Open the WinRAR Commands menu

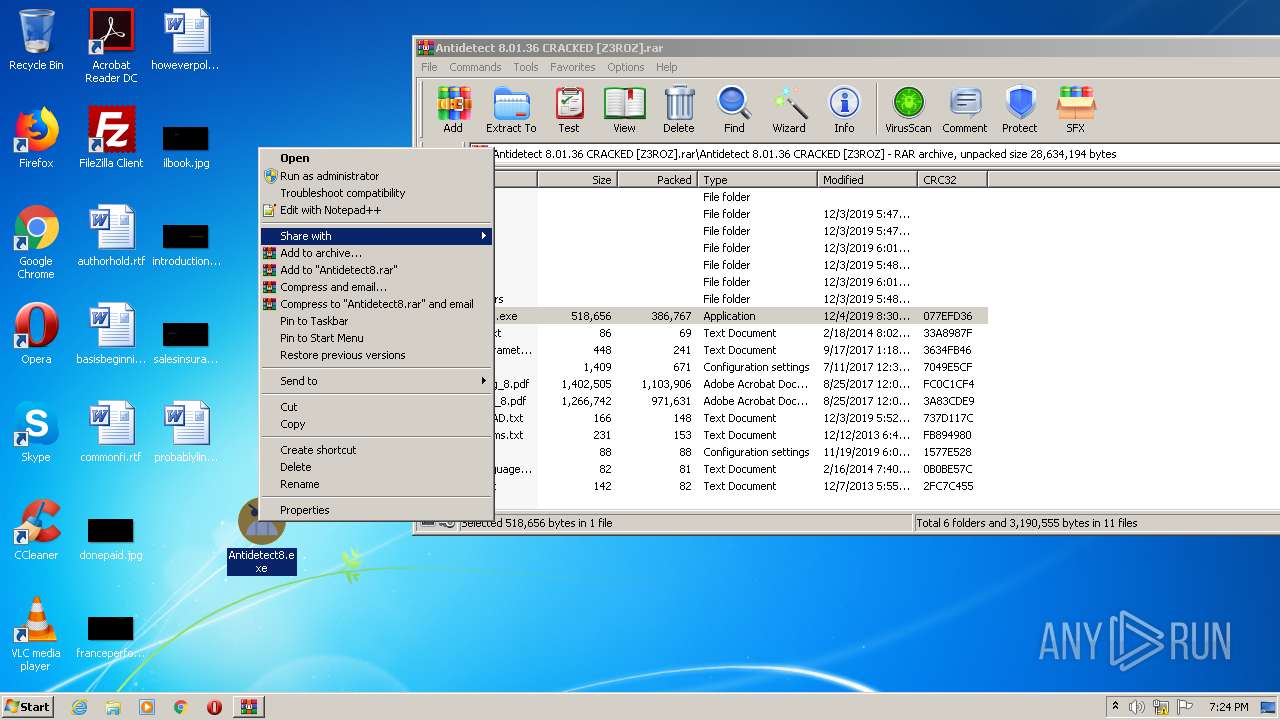(x=475, y=67)
